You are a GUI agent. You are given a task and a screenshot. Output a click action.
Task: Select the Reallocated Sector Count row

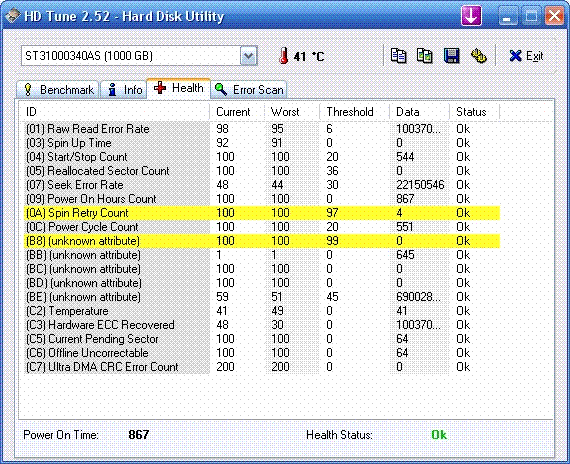click(262, 171)
